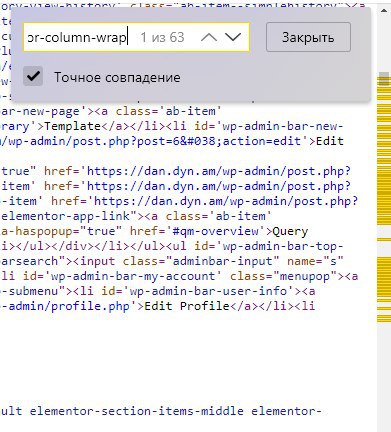
Task: Click the word 'Query' in source
Action: tap(290, 231)
